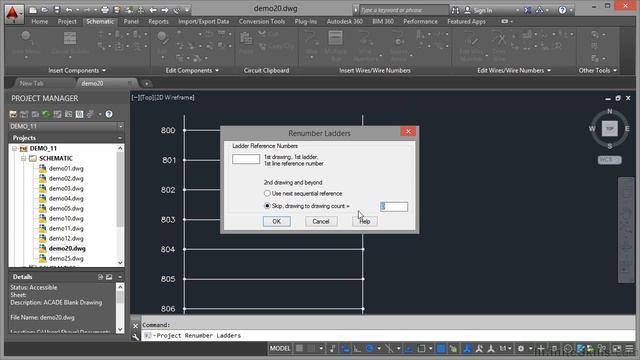The height and width of the screenshot is (360, 640).
Task: Click the command line customize wrench icon
Action: click(136, 337)
